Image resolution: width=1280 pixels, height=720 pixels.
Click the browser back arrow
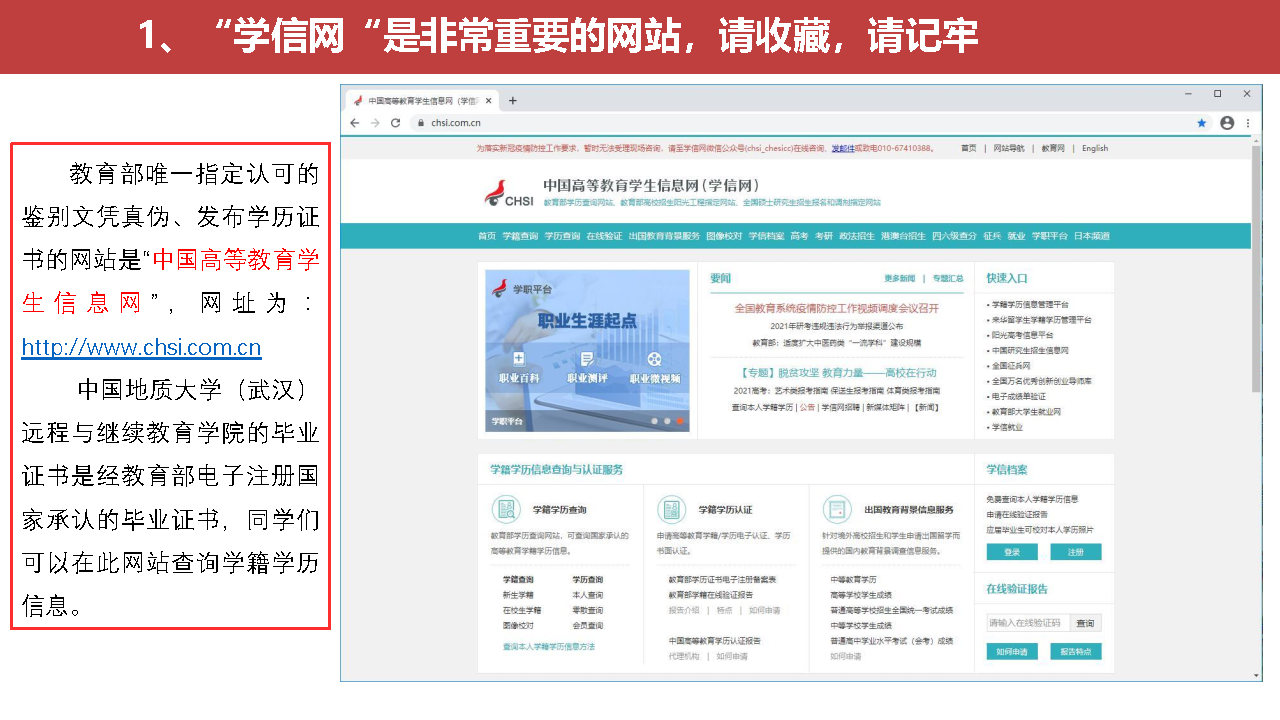tap(354, 123)
